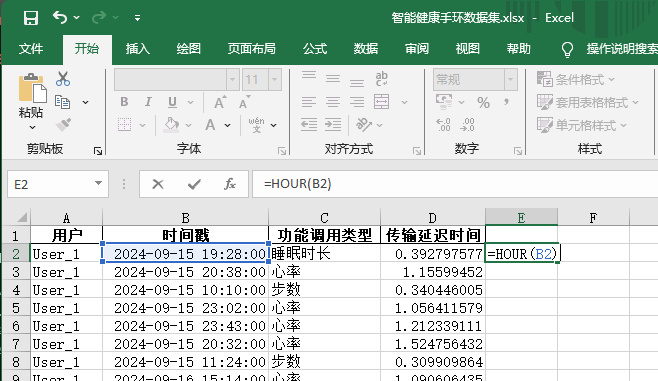
Task: Increase decimal places
Action: (x=444, y=125)
